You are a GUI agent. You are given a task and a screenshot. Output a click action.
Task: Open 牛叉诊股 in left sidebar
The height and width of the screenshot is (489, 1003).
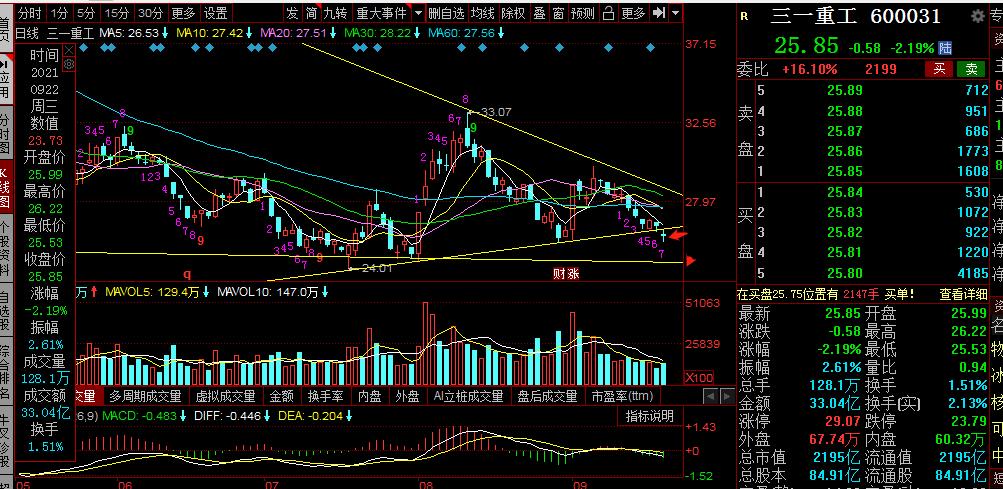coord(5,440)
